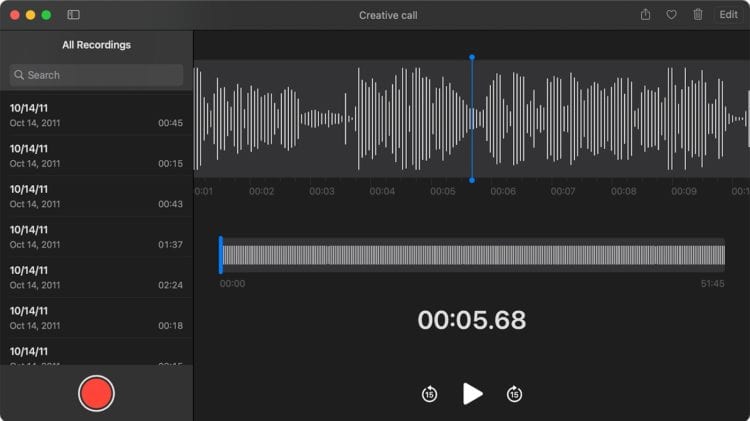The width and height of the screenshot is (750, 421).
Task: Click the blue playhead on overview waveform
Action: coord(221,255)
